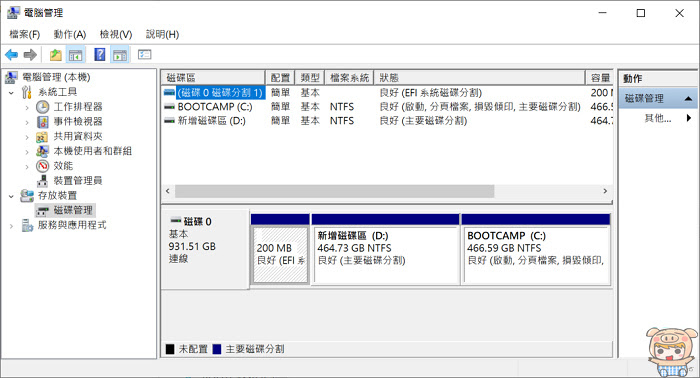Maximize the 電腦管理 window
This screenshot has height=378, width=700.
pos(641,13)
